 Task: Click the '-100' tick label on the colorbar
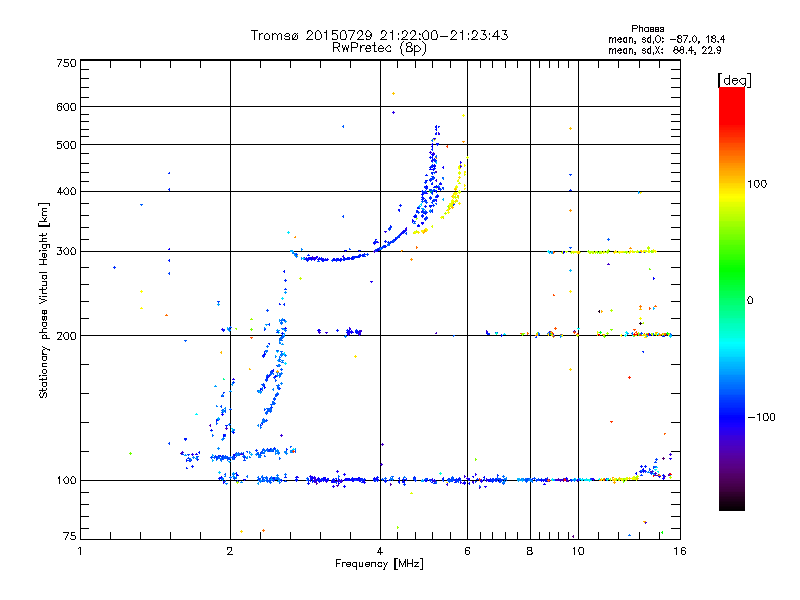click(x=761, y=417)
